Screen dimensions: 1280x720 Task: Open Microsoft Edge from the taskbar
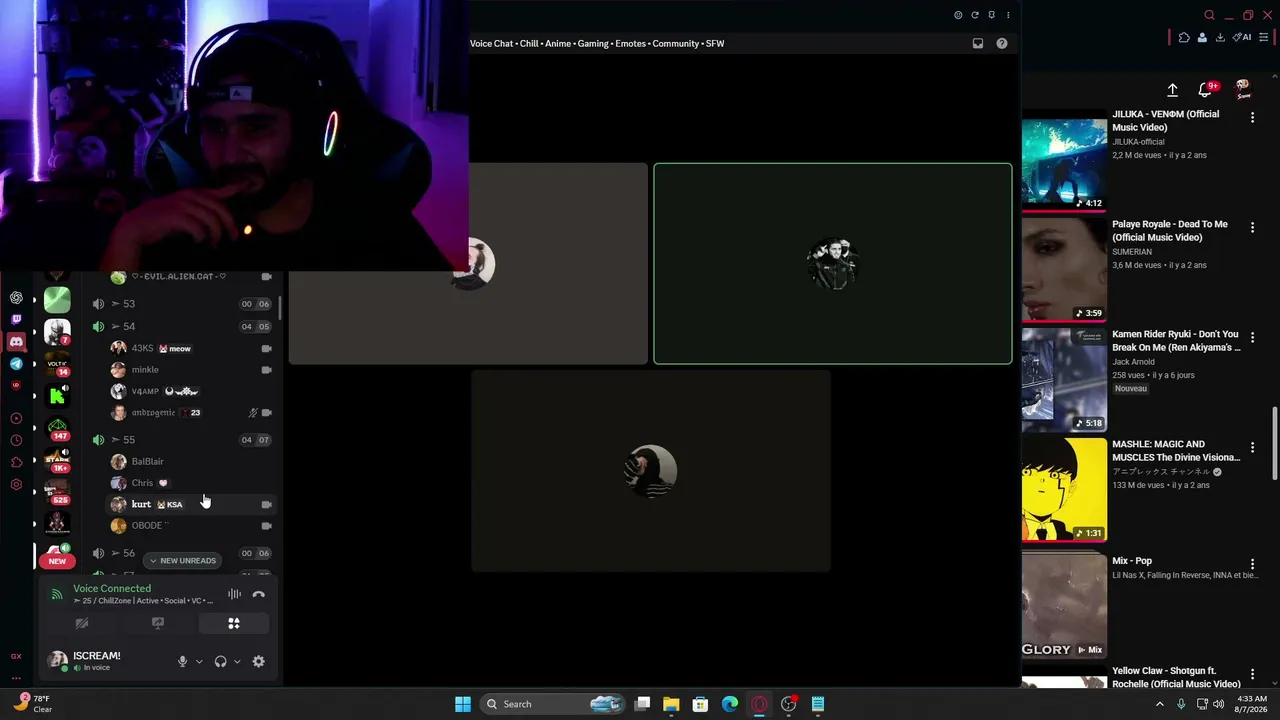click(x=730, y=704)
